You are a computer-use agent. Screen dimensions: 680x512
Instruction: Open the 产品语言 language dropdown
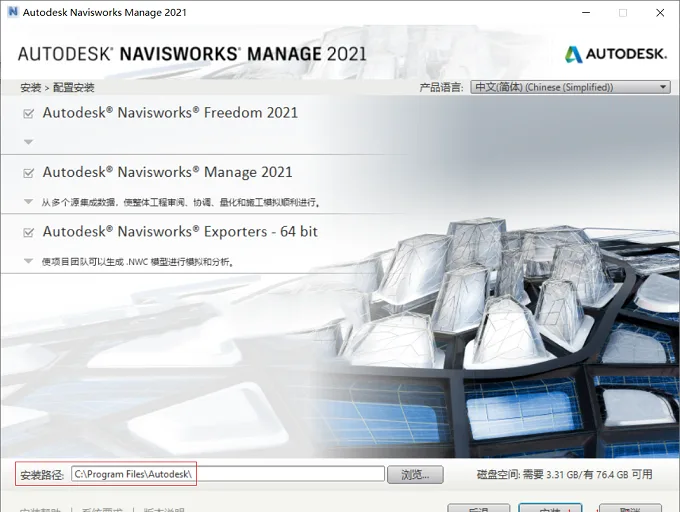click(x=570, y=87)
